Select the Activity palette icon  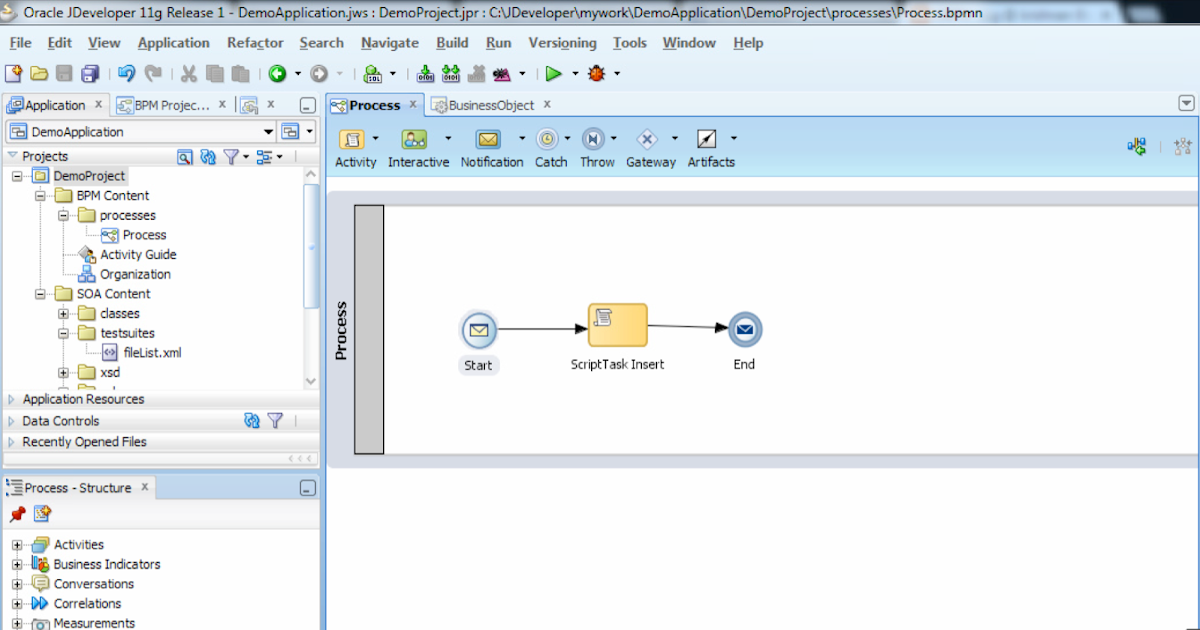click(352, 139)
